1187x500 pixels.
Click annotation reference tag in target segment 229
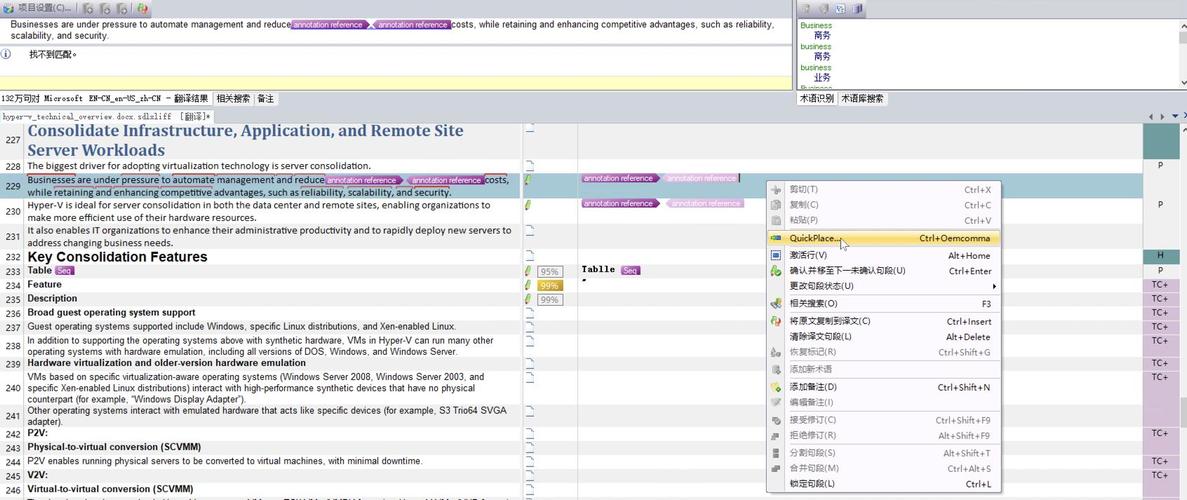coord(621,179)
